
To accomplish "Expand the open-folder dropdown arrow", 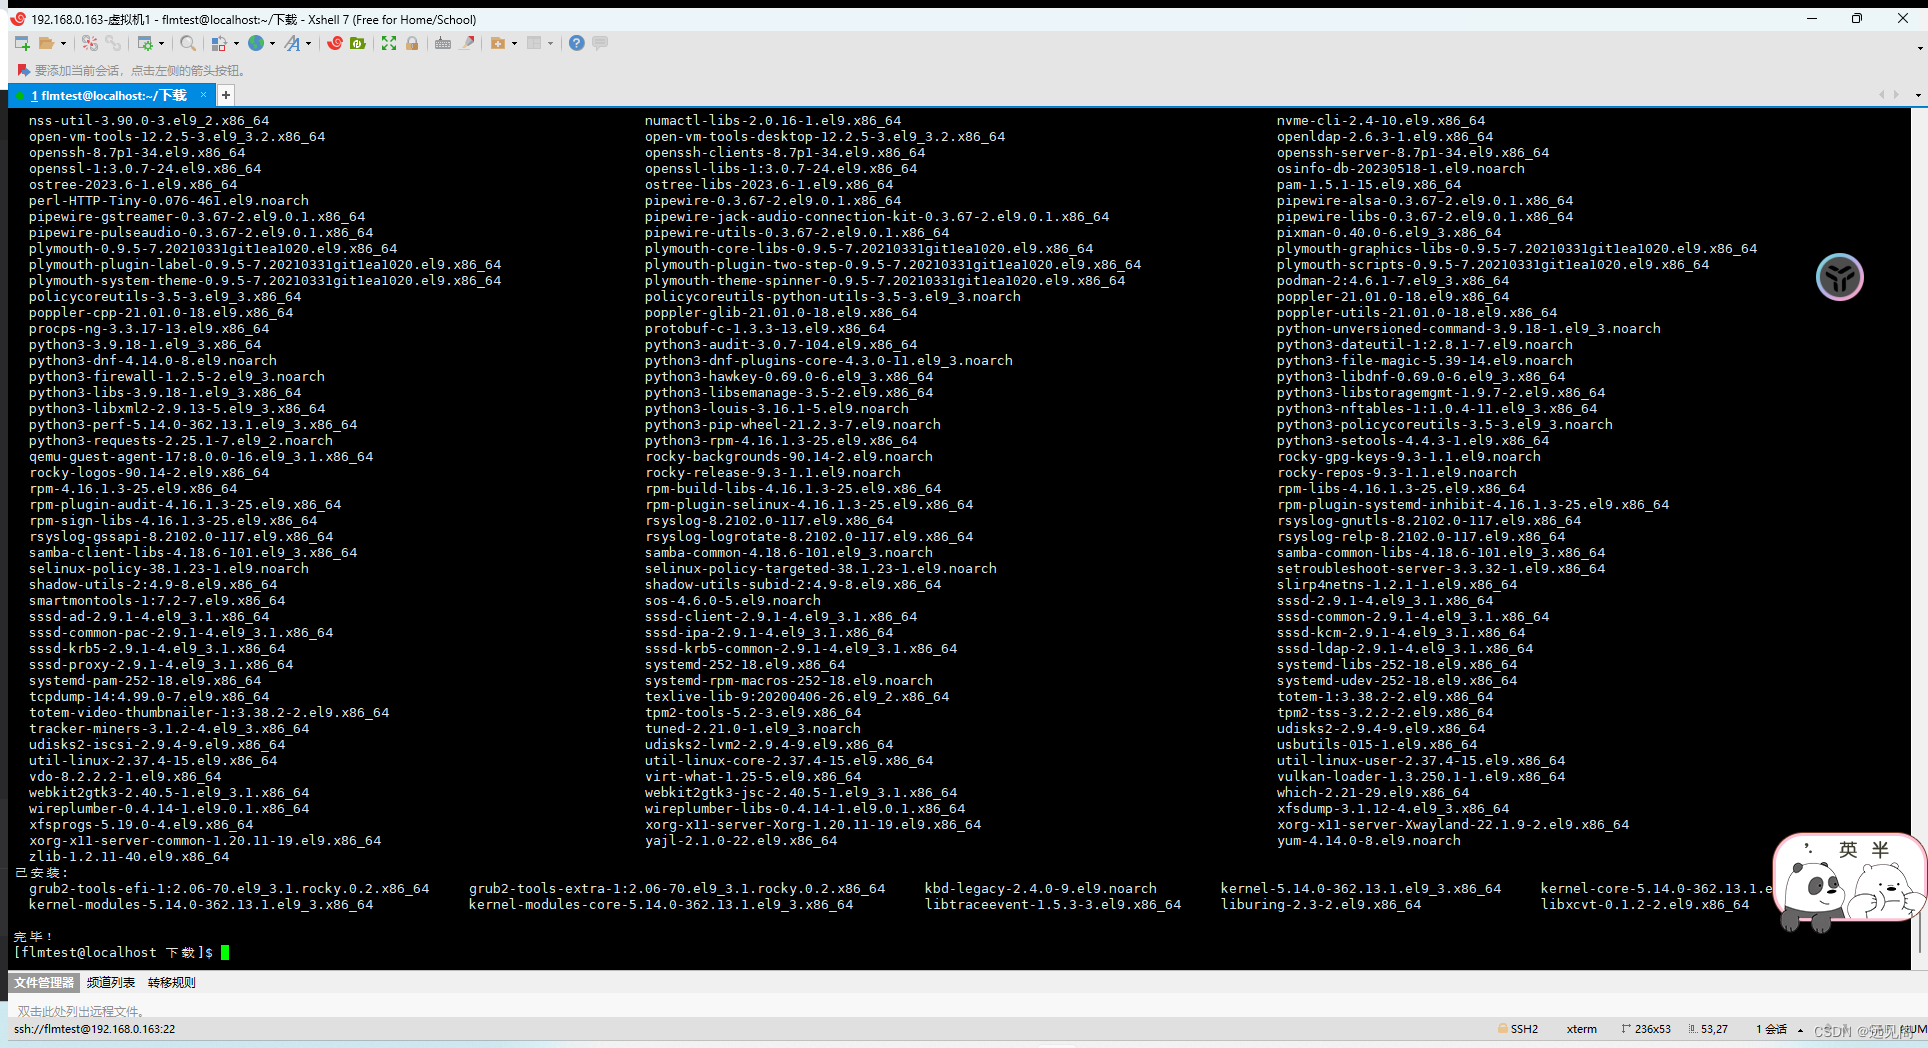I will [x=64, y=43].
